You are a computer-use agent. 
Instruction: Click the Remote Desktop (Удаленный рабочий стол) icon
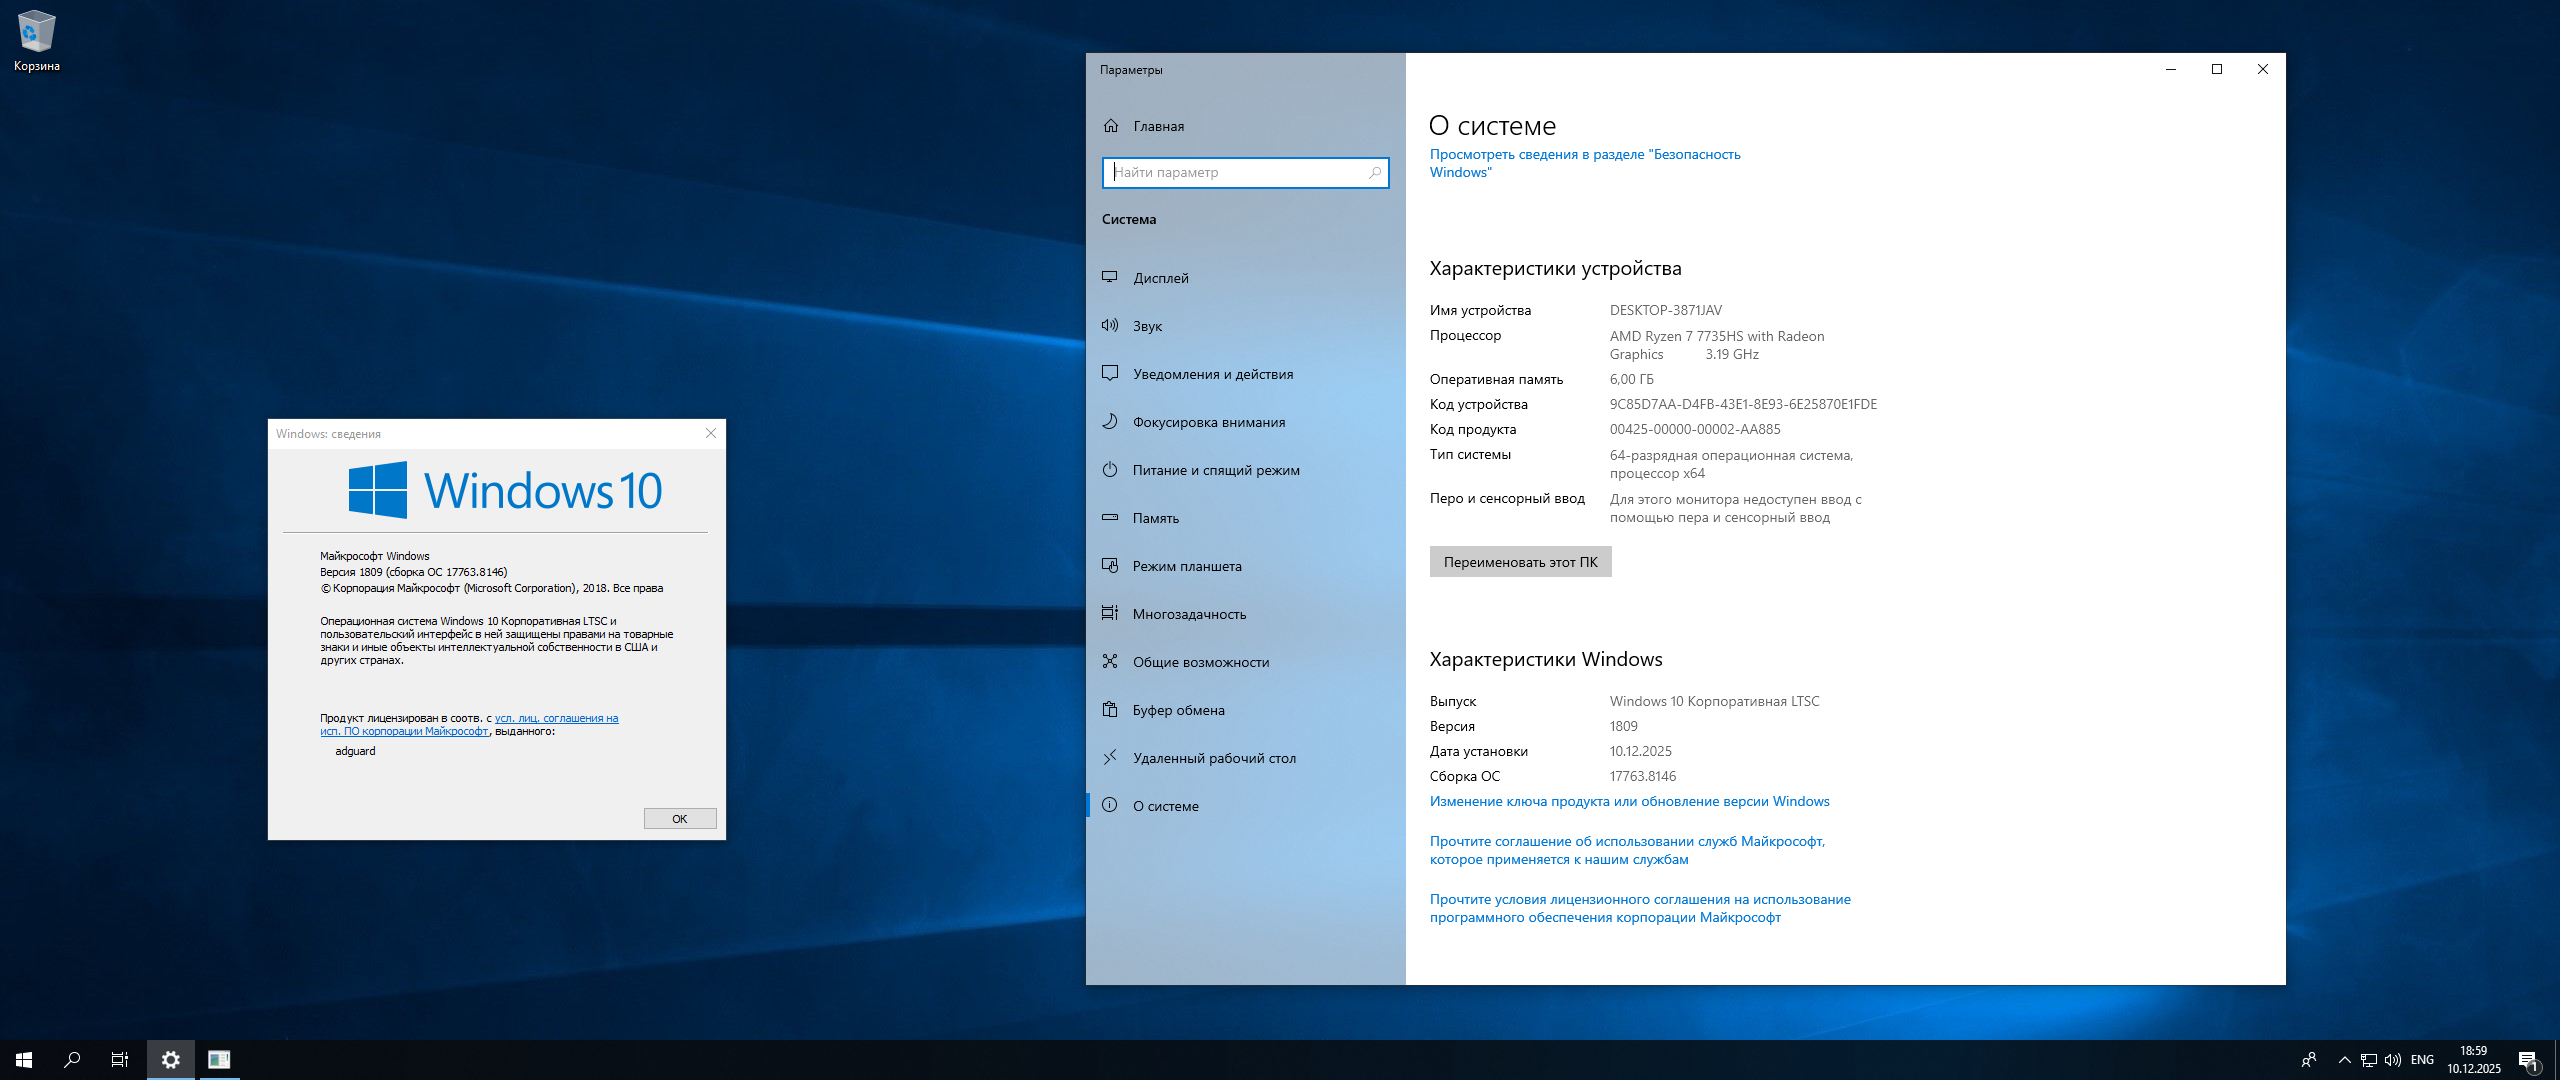pyautogui.click(x=1110, y=757)
